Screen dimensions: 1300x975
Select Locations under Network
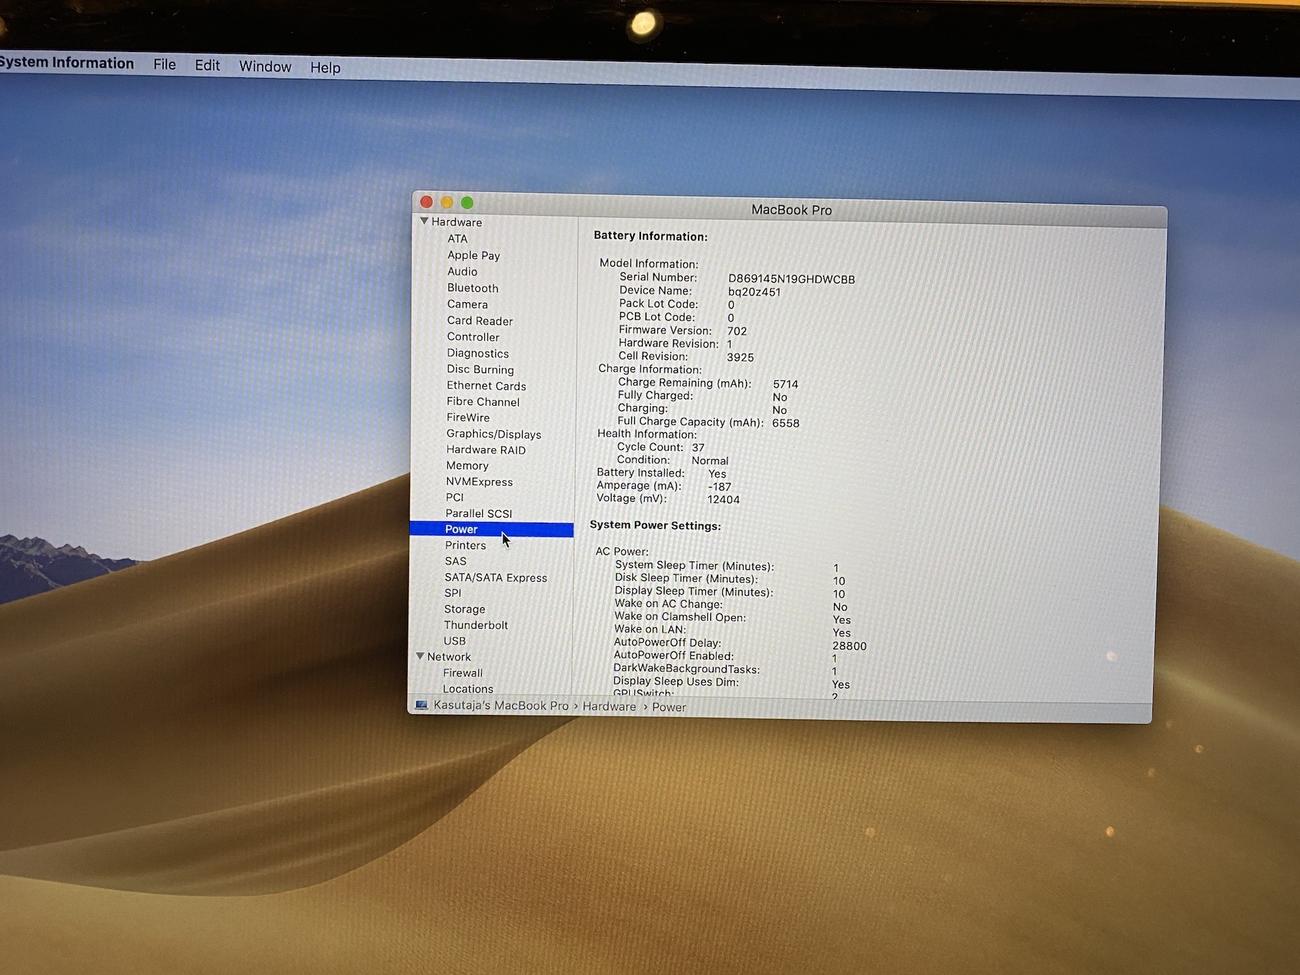[468, 689]
